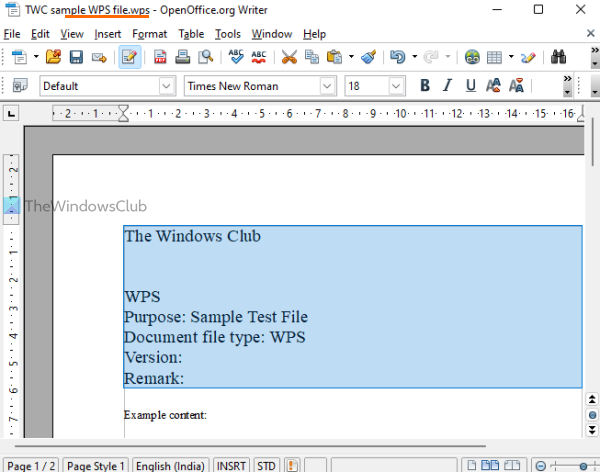Click the Paste clipboard icon
600x472 pixels.
pyautogui.click(x=334, y=57)
